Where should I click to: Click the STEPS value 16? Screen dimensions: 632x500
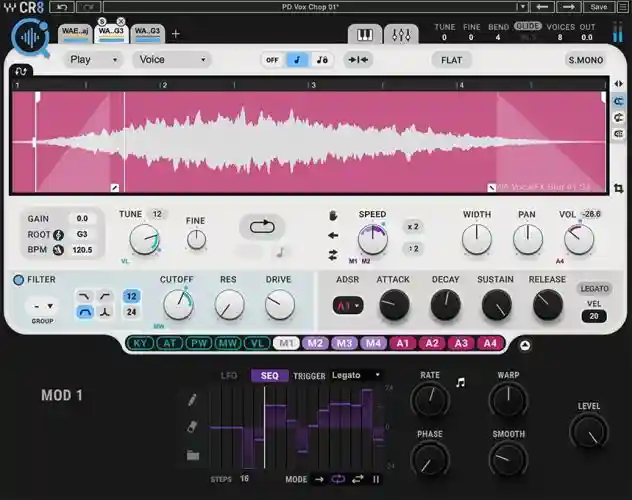tap(244, 479)
